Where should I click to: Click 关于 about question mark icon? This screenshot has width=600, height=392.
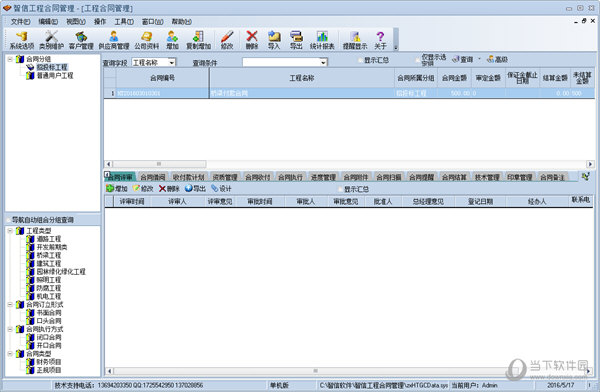[x=380, y=40]
